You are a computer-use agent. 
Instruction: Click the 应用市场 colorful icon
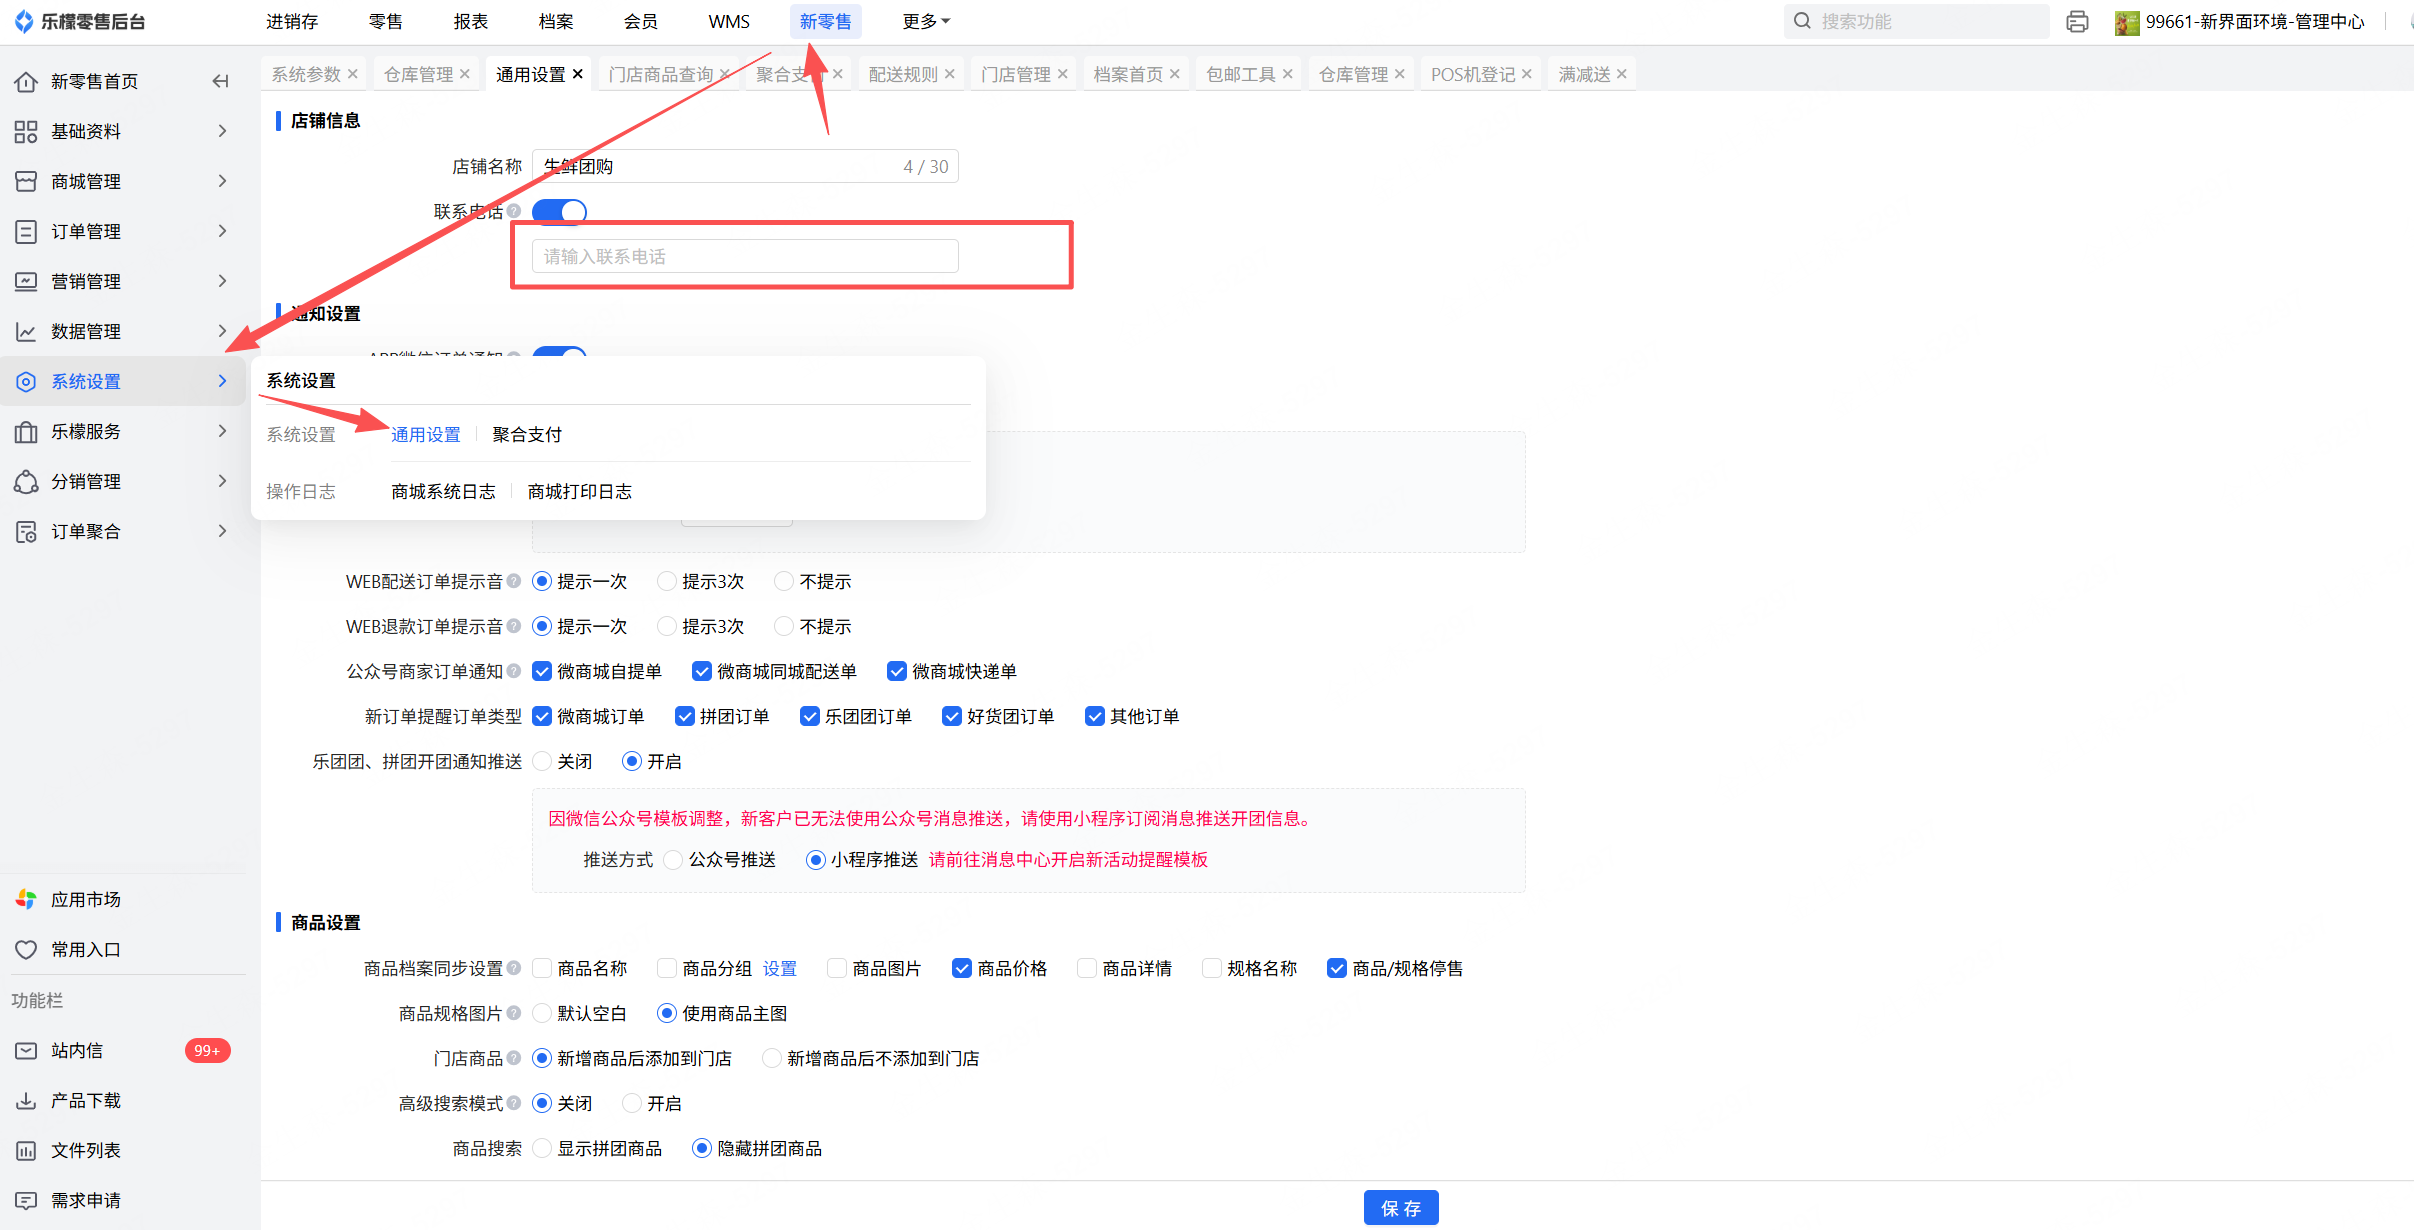pos(26,899)
